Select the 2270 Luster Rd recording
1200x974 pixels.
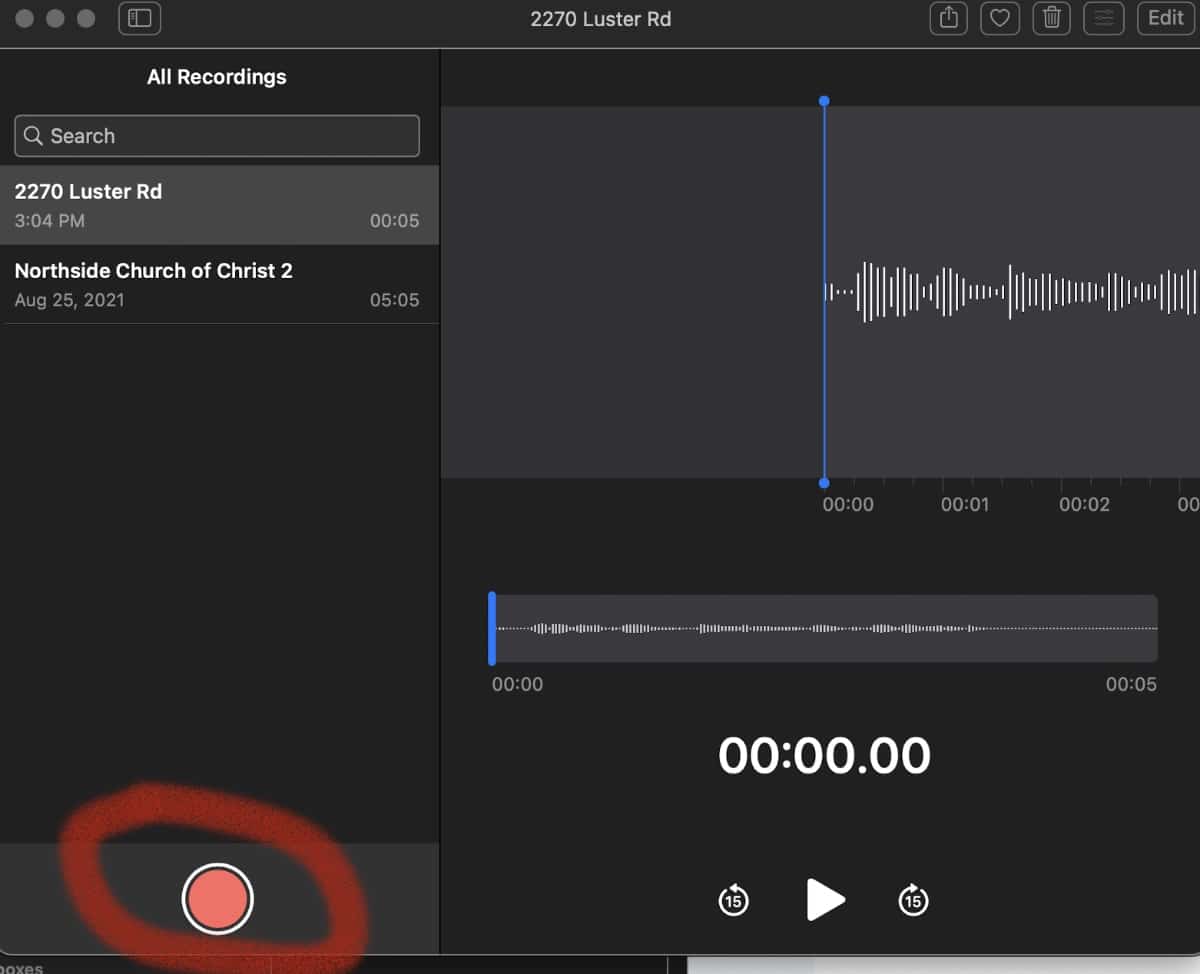217,205
